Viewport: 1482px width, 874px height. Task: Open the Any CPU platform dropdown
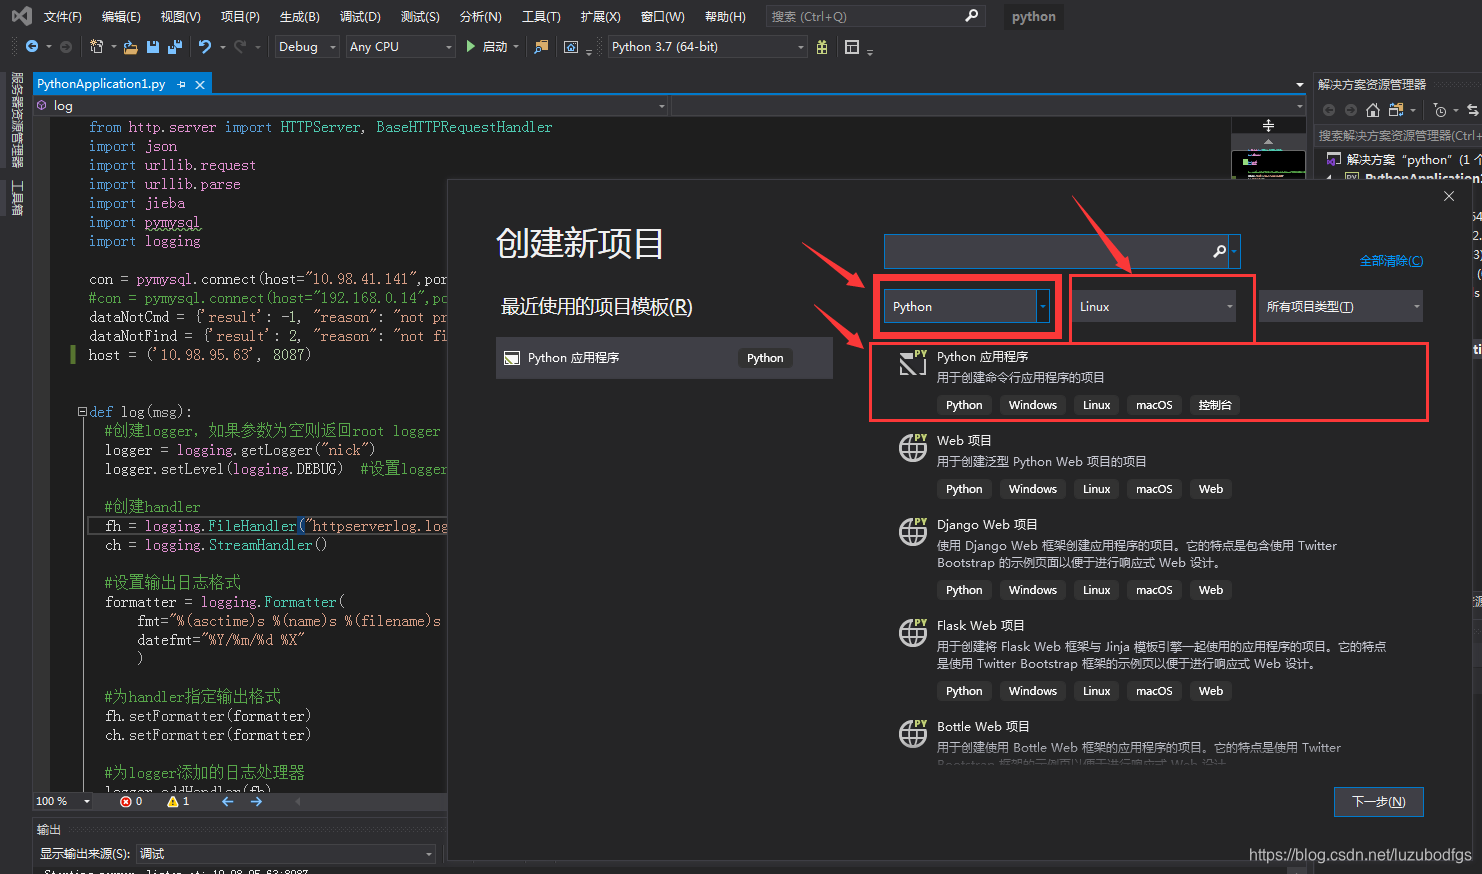(x=401, y=46)
